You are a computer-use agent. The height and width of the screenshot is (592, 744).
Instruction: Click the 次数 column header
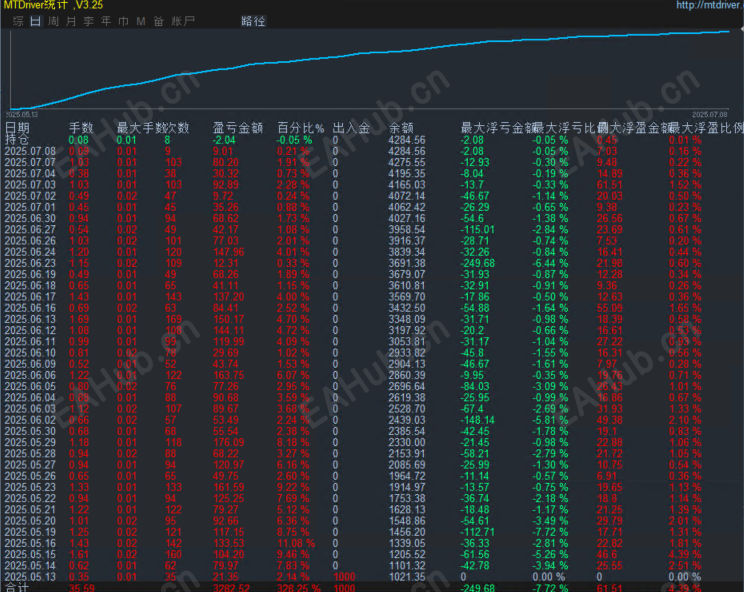point(177,128)
